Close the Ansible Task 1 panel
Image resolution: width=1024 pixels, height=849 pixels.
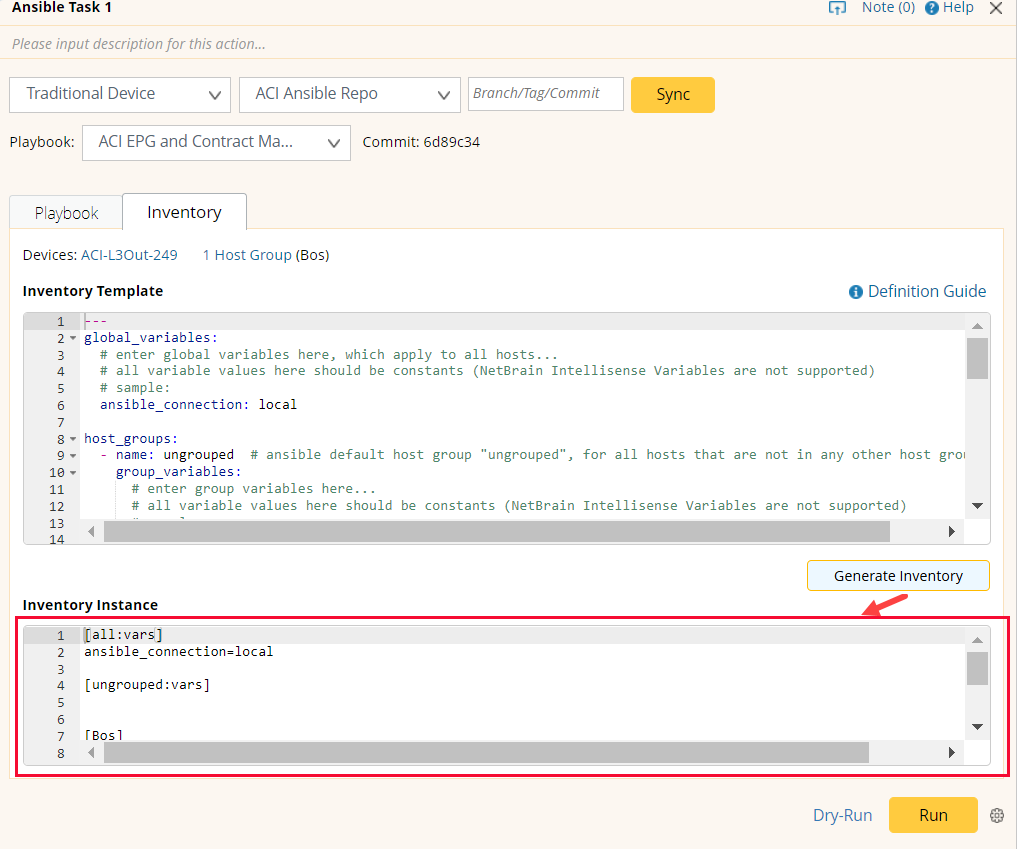(x=995, y=8)
